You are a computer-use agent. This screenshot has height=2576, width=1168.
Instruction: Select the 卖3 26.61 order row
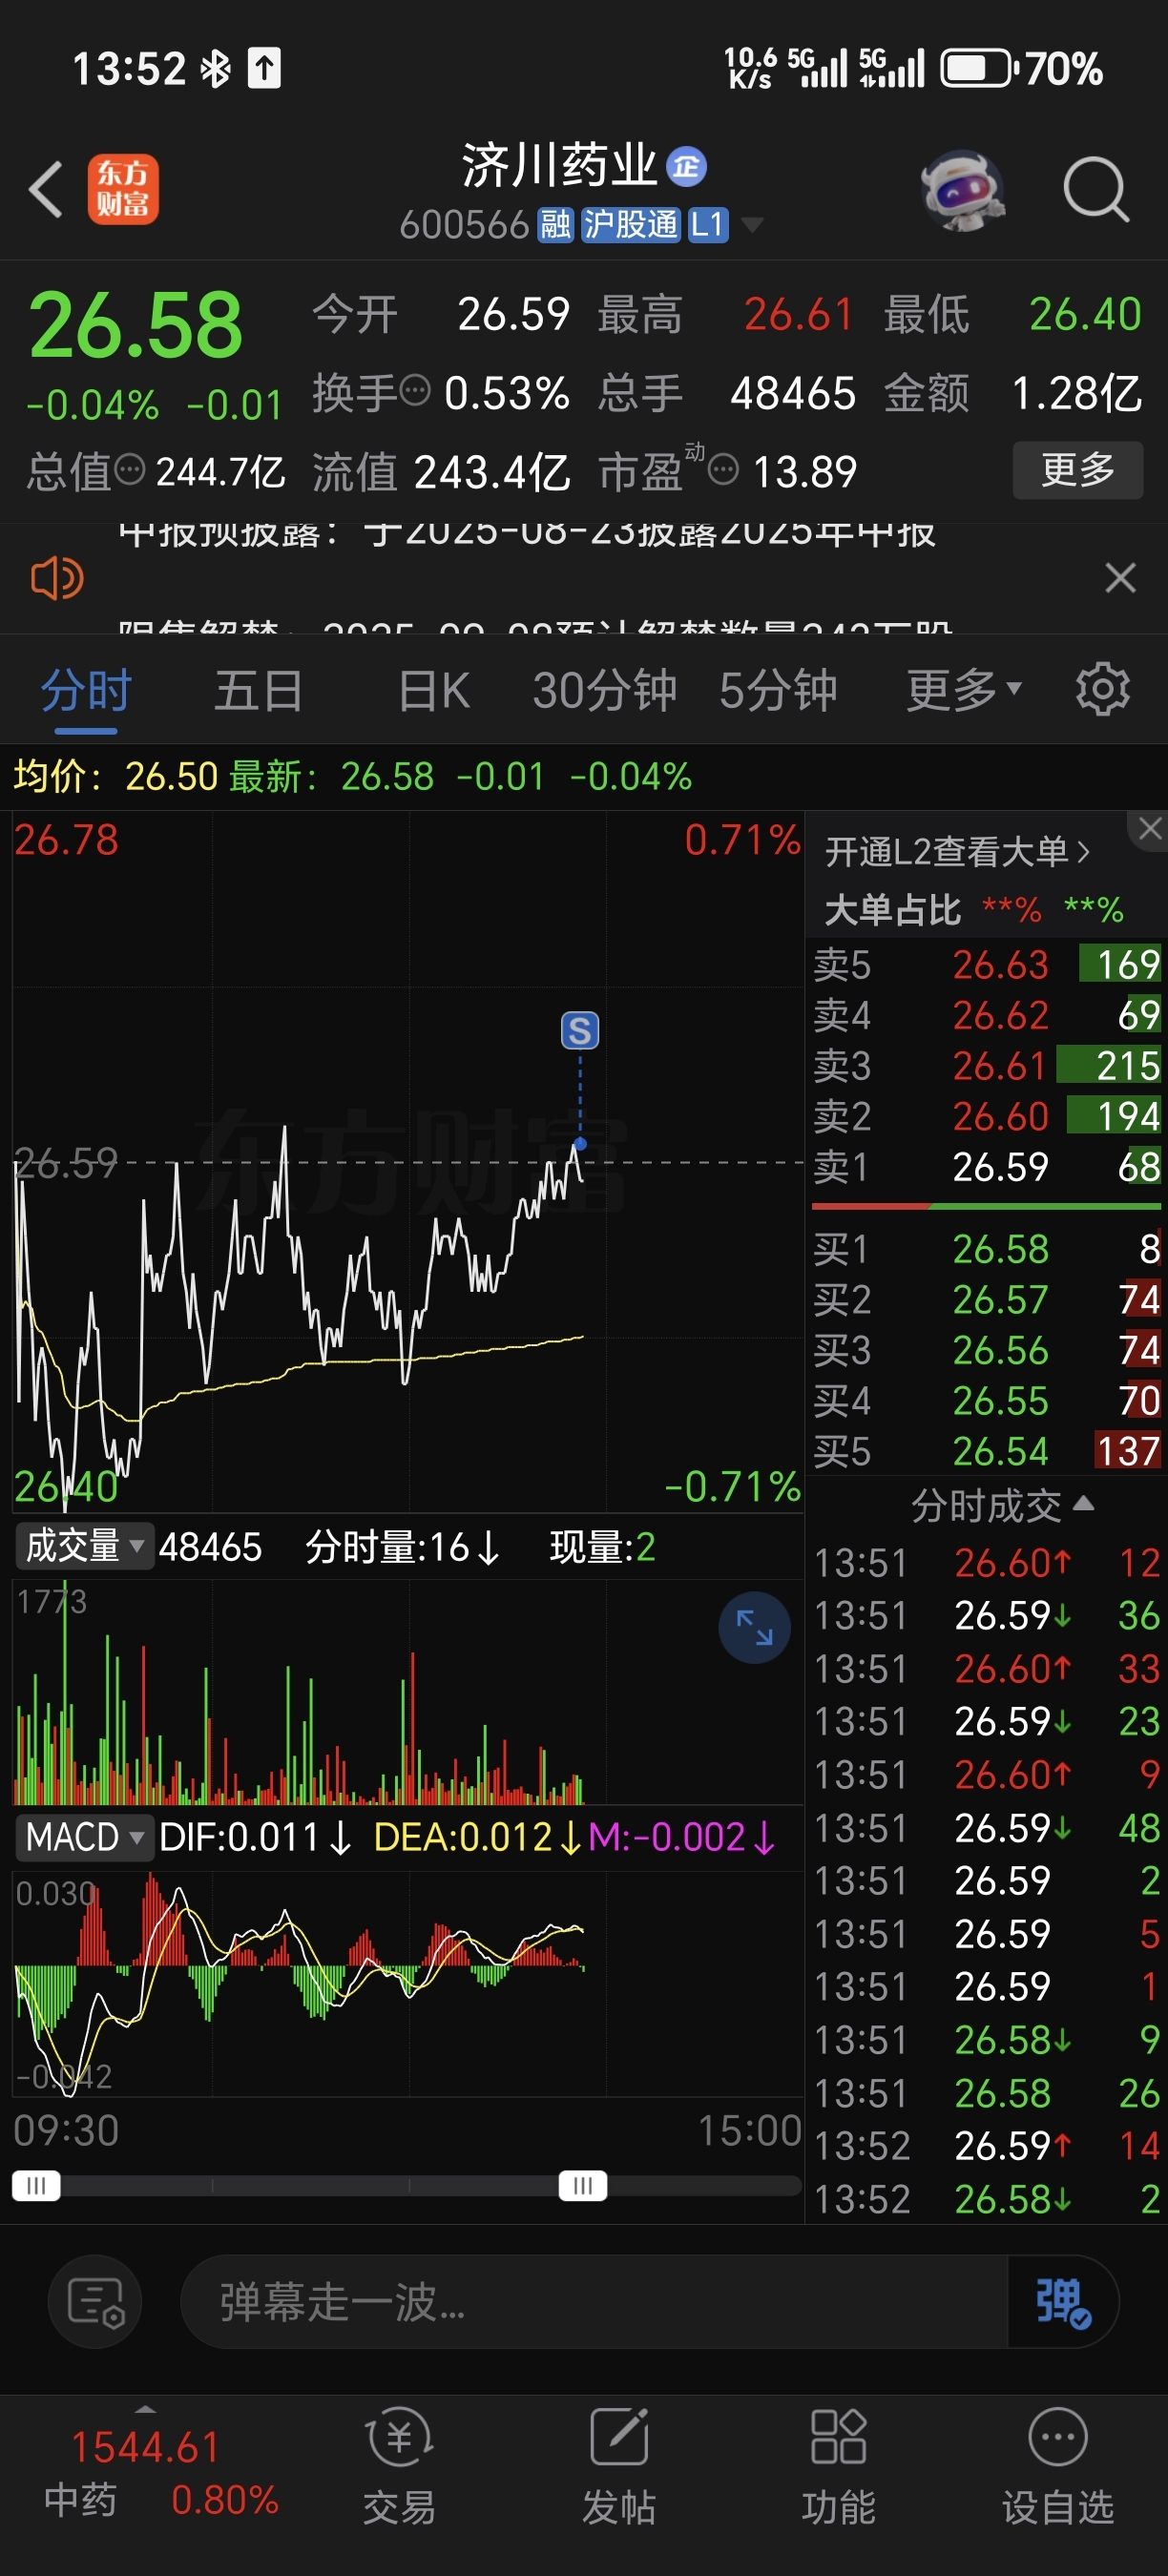(986, 1066)
